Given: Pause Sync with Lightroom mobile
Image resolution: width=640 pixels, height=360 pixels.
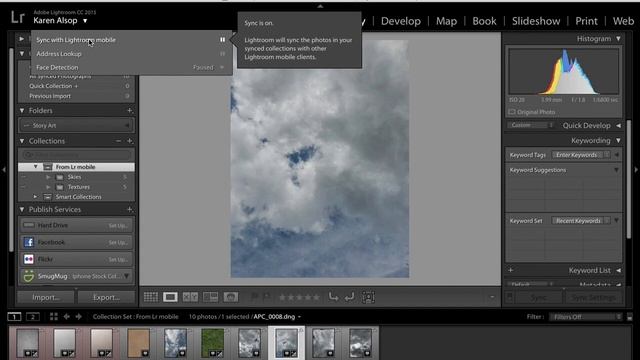Looking at the screenshot, I should [222, 40].
